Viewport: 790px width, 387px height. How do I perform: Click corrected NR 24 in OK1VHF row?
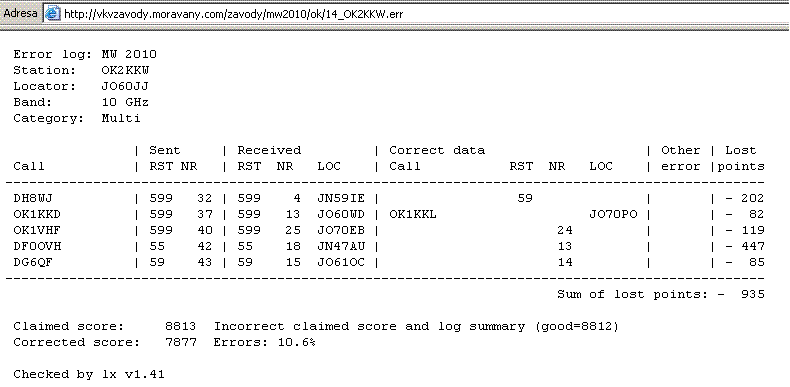pos(565,230)
